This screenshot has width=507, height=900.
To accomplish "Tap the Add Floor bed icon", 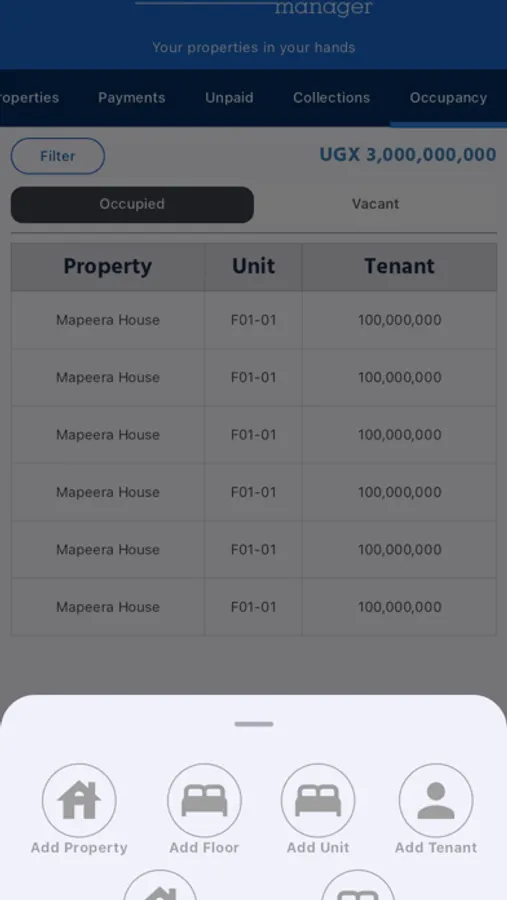I will point(204,800).
